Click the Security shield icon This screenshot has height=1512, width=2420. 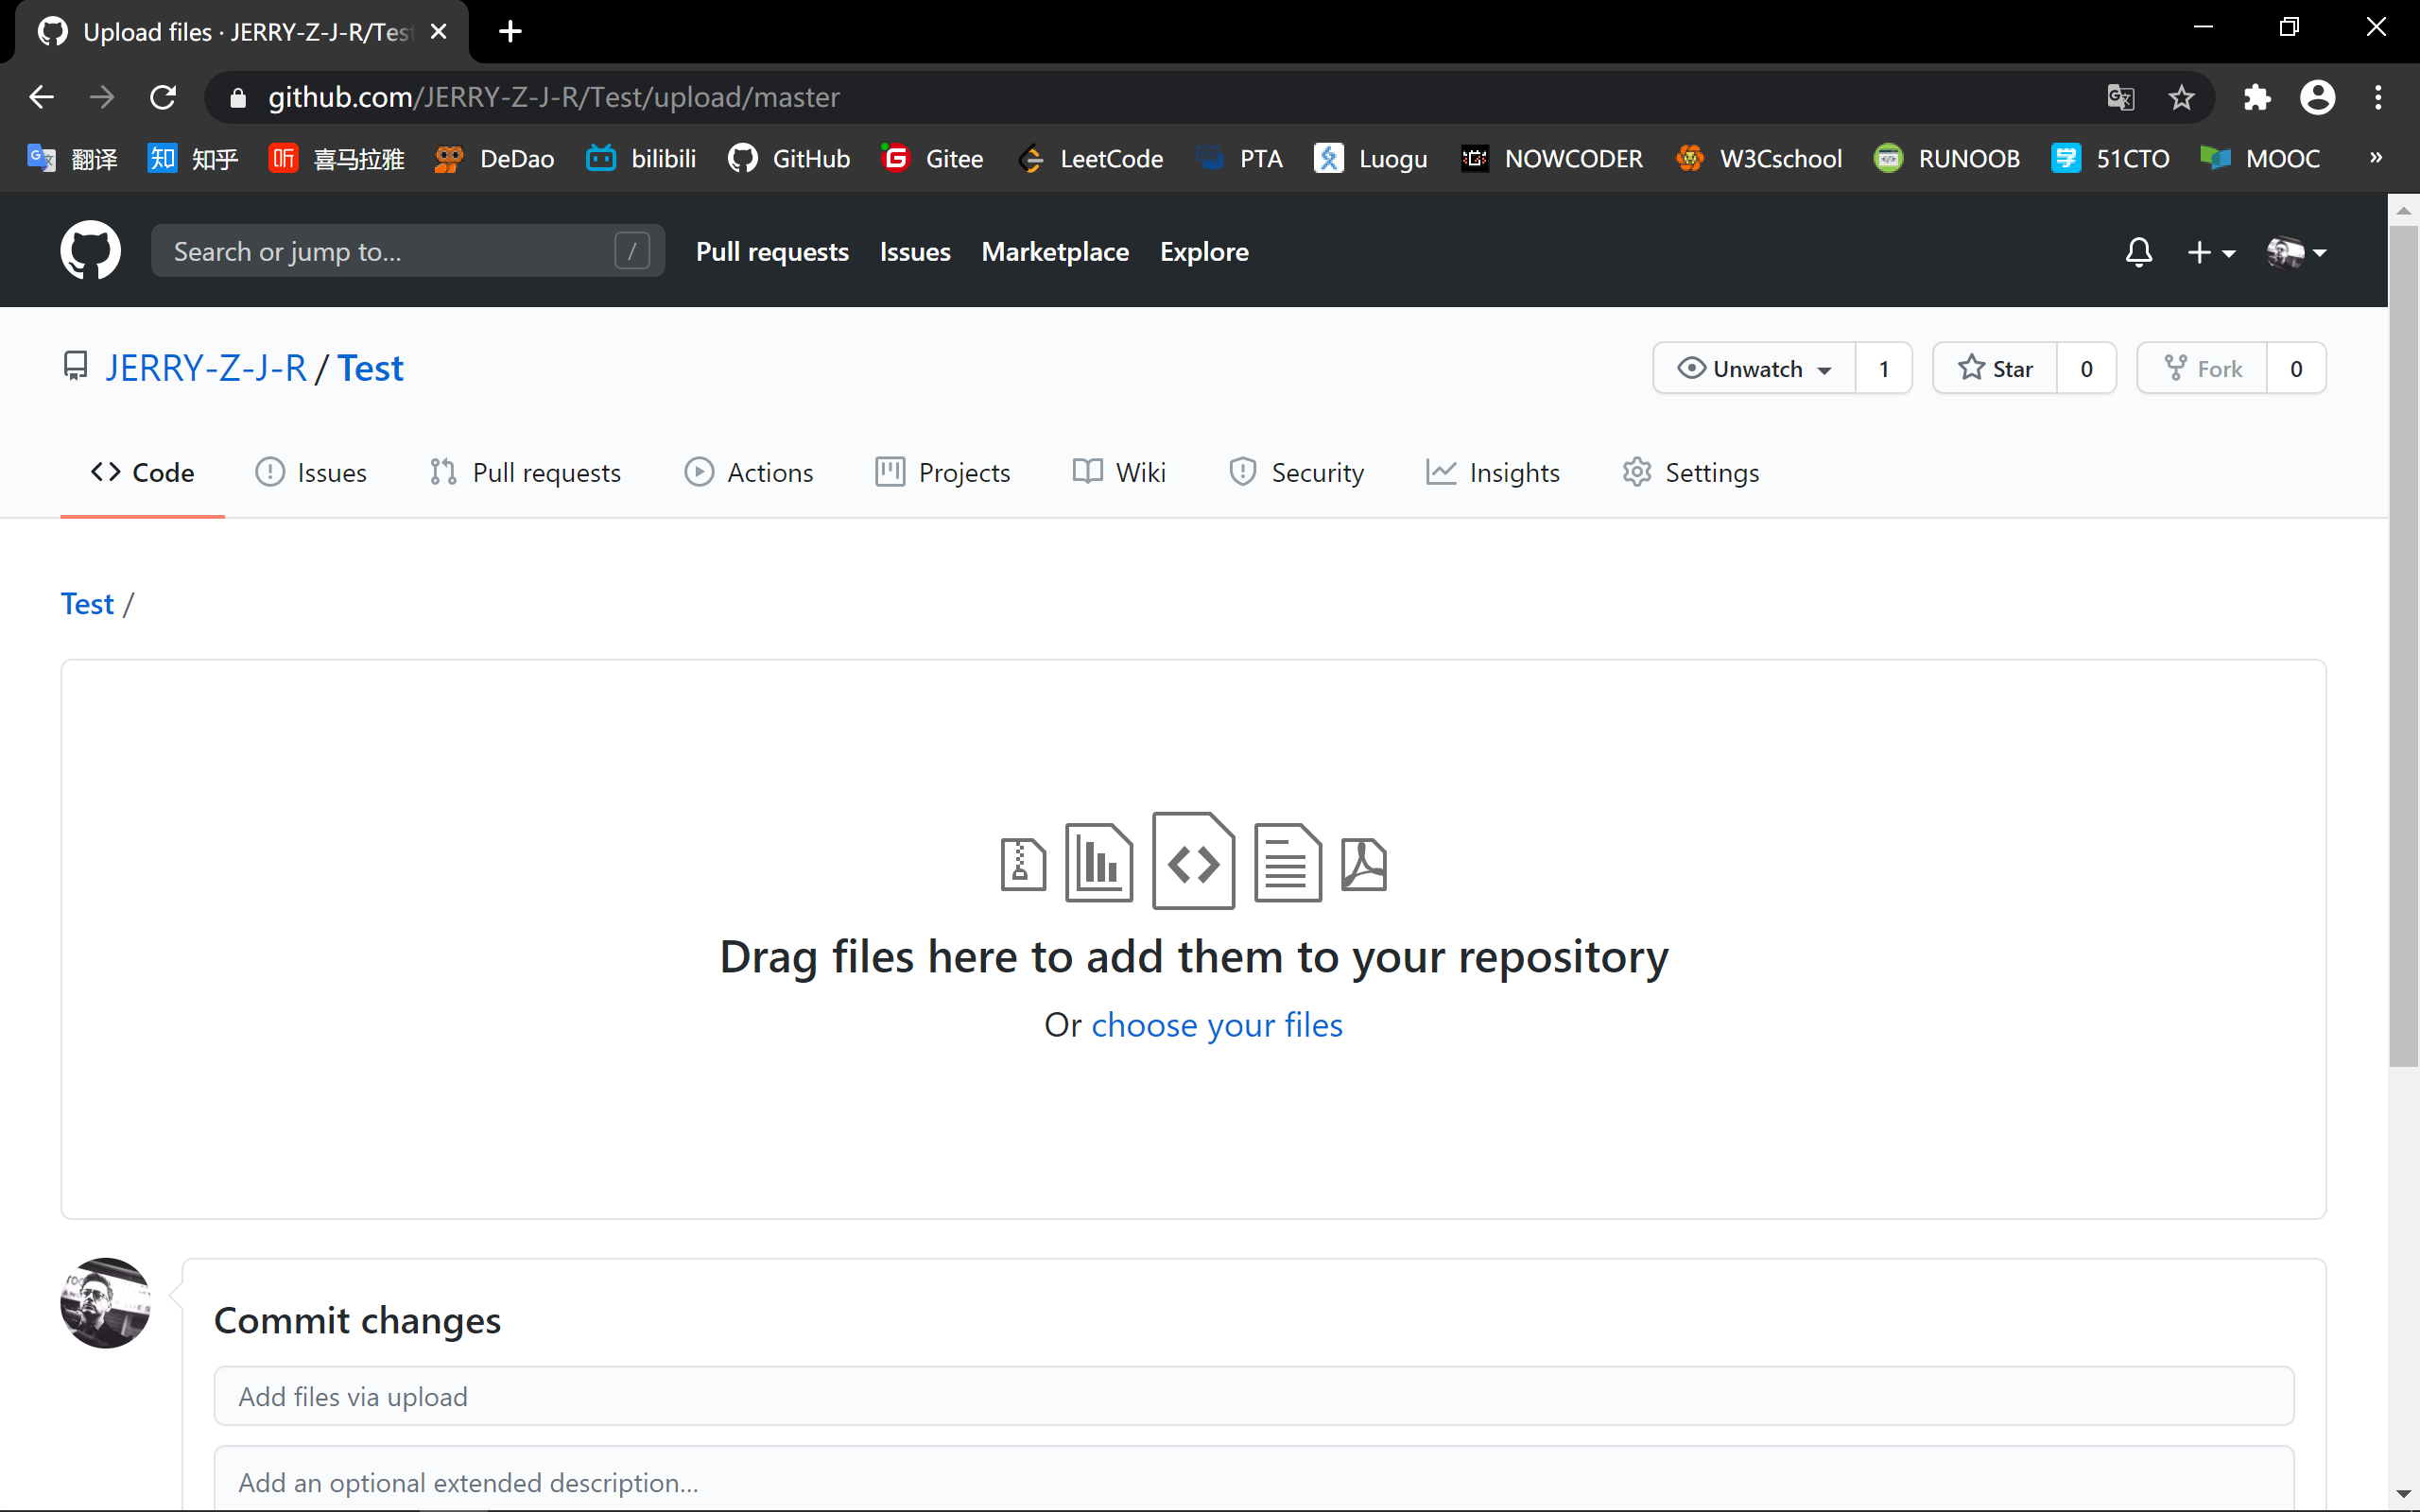1242,471
